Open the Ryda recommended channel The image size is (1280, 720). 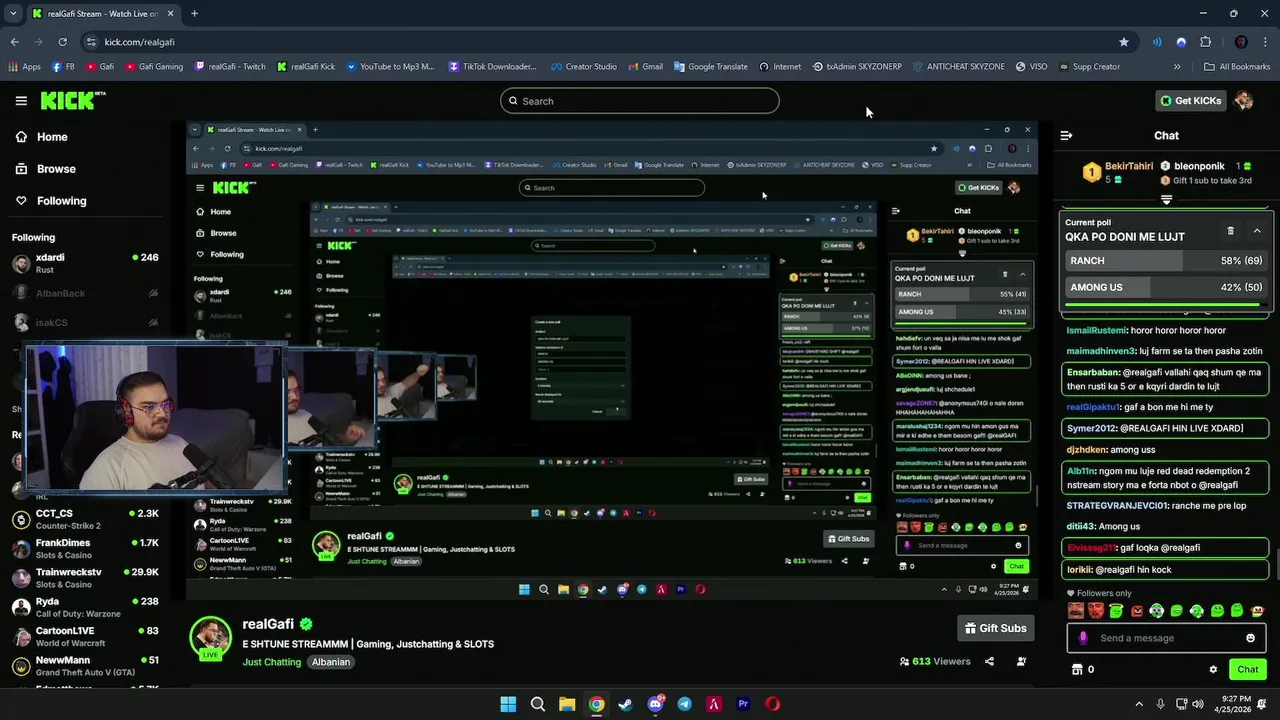85,607
